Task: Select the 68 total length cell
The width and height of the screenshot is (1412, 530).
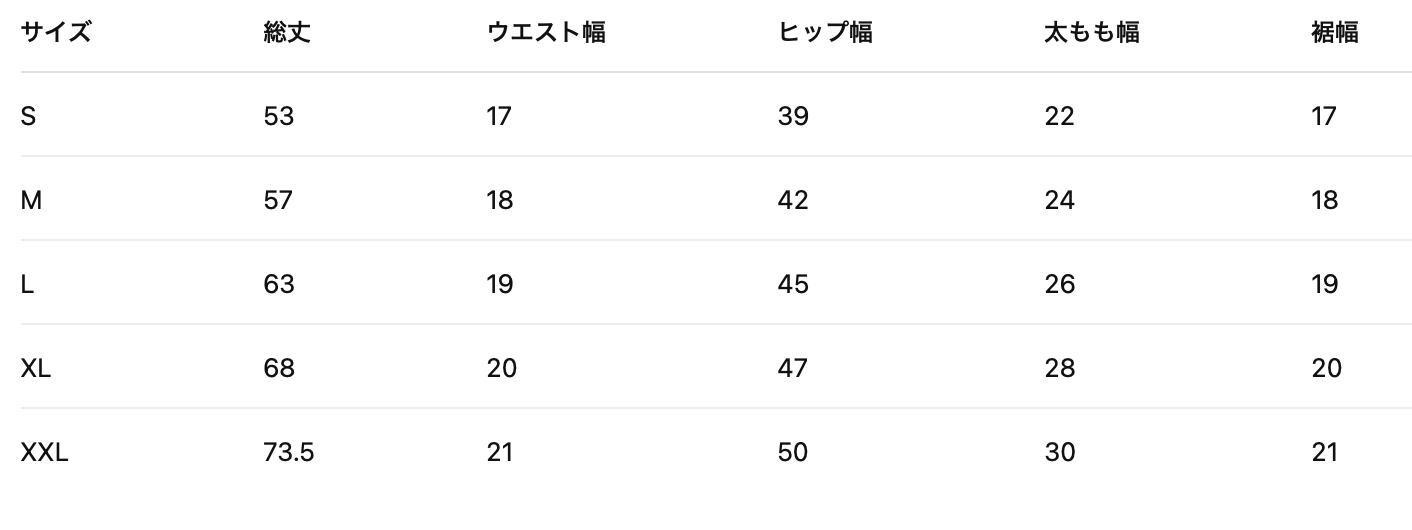Action: pos(279,369)
